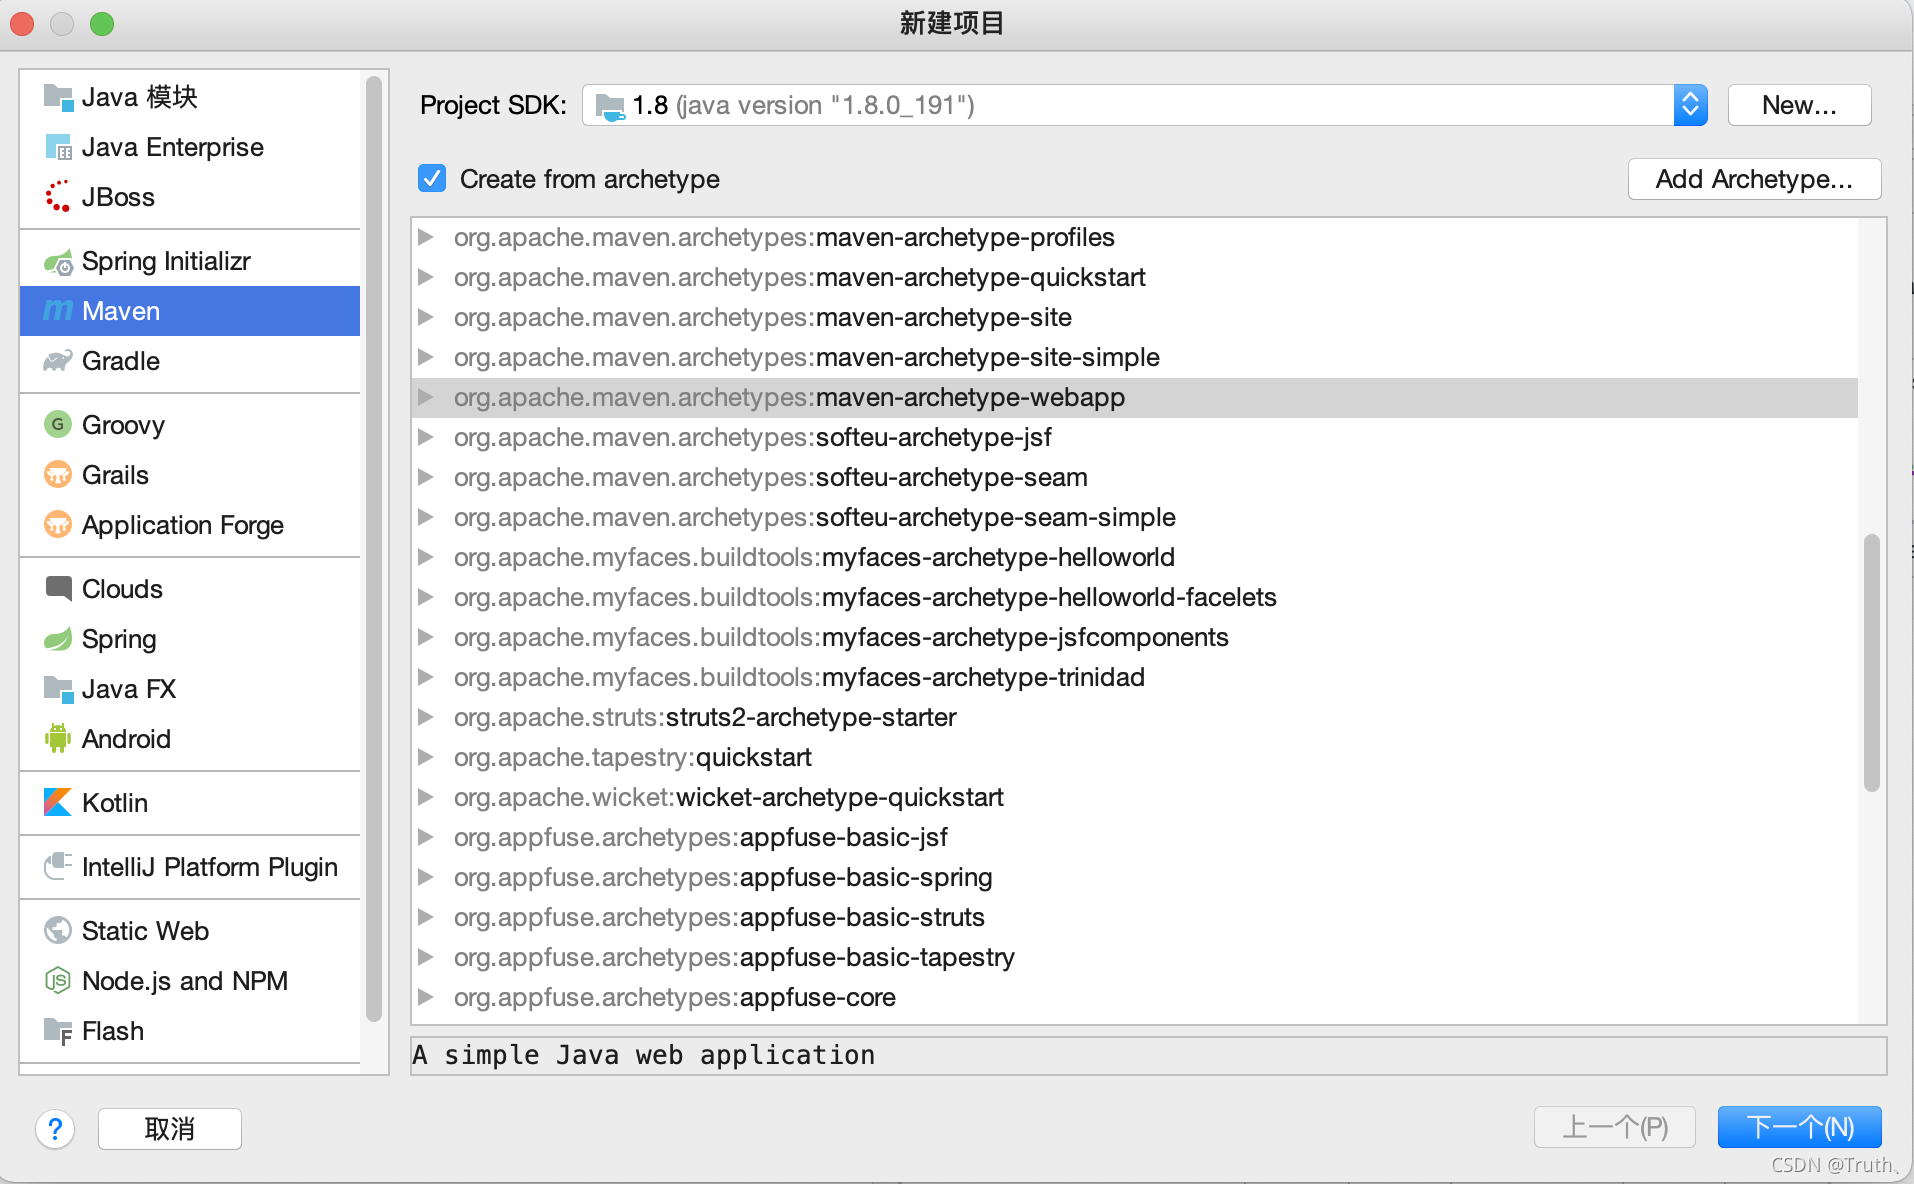Click the 取消 cancel button
The image size is (1914, 1184).
pos(169,1129)
